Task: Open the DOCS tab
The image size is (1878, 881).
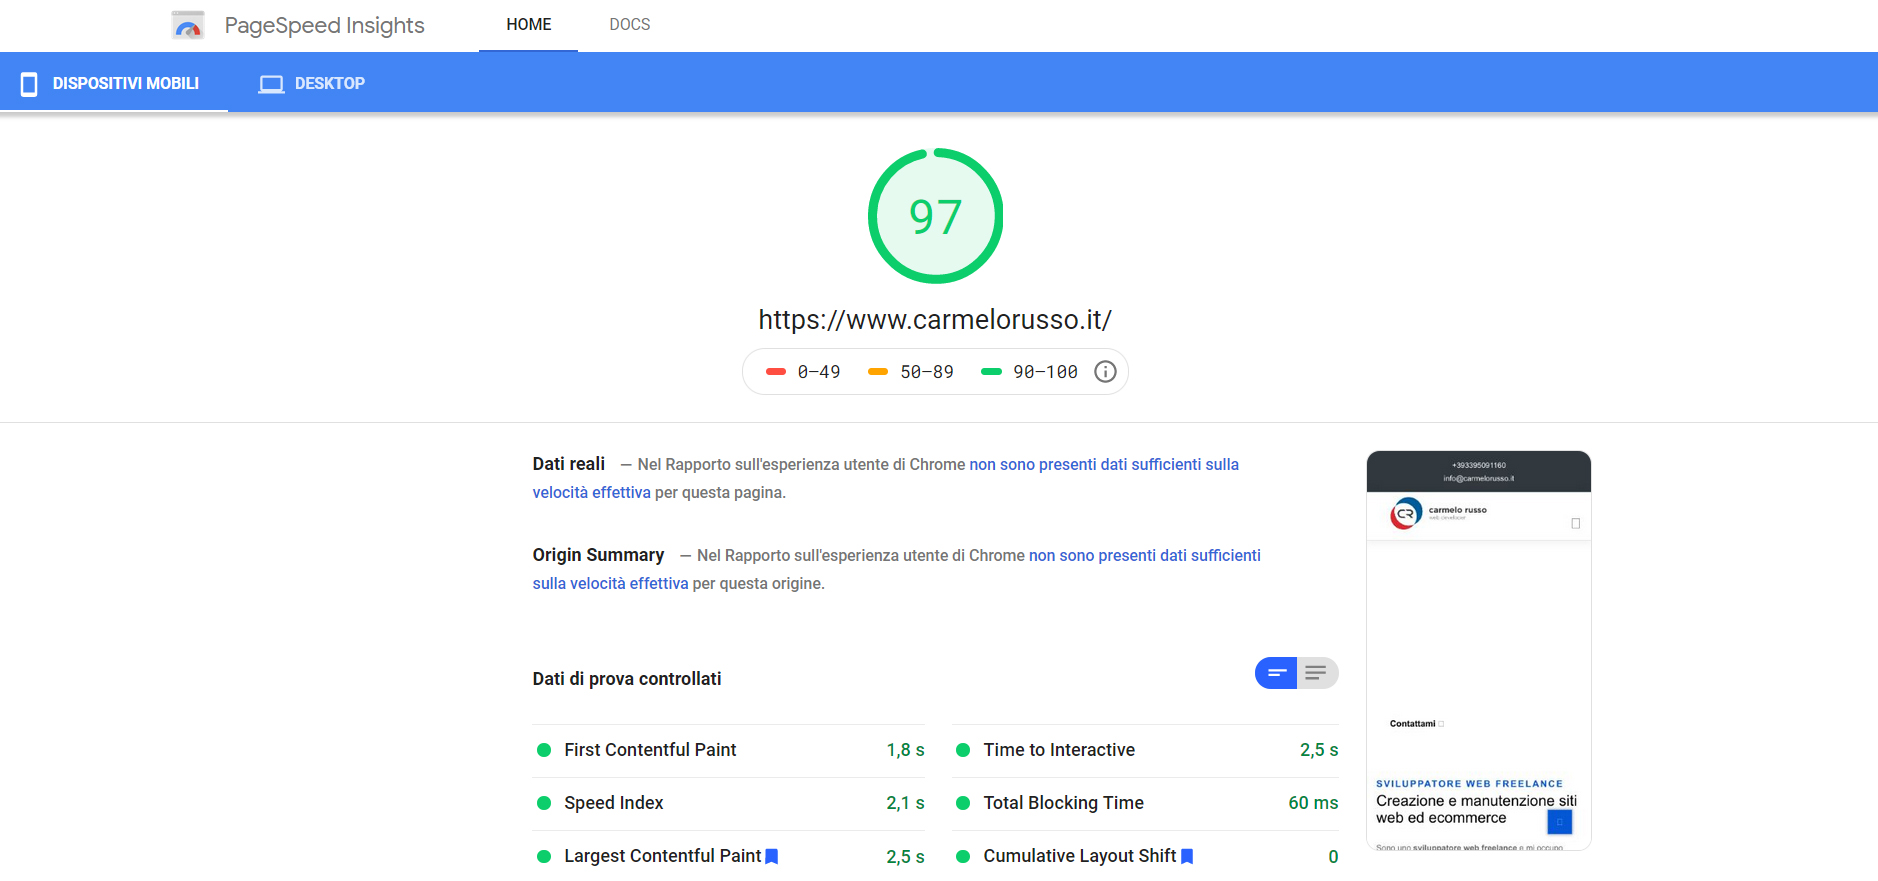Action: (x=630, y=25)
